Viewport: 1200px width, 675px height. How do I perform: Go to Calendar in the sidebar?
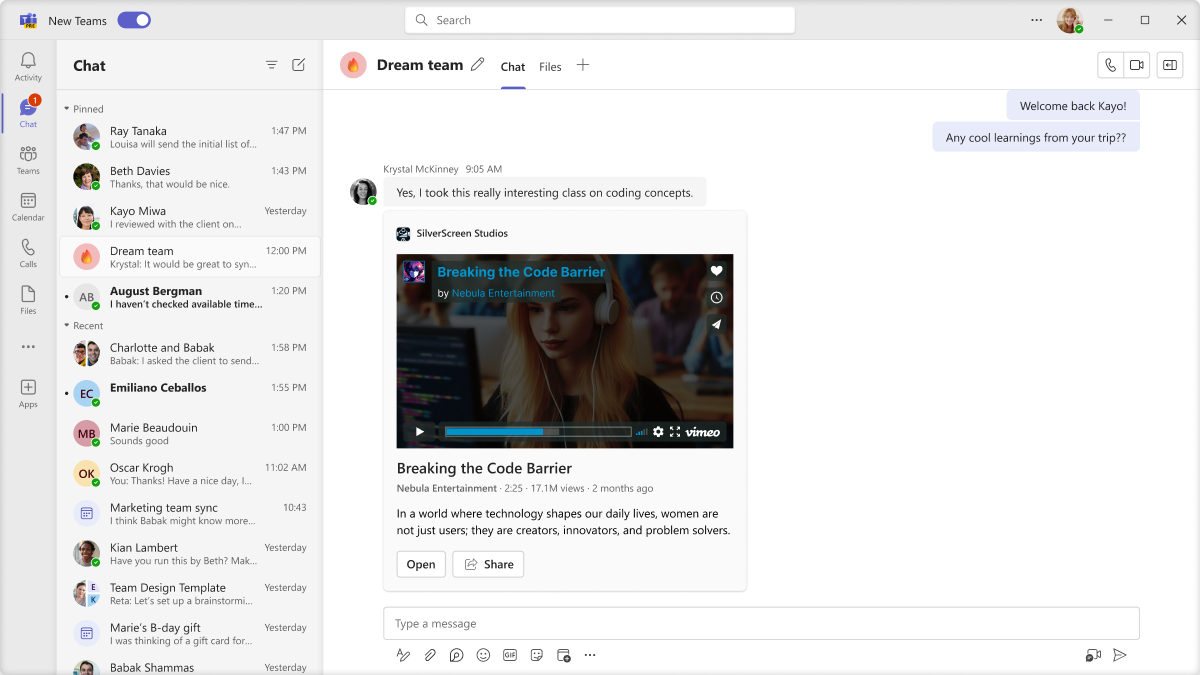point(28,206)
